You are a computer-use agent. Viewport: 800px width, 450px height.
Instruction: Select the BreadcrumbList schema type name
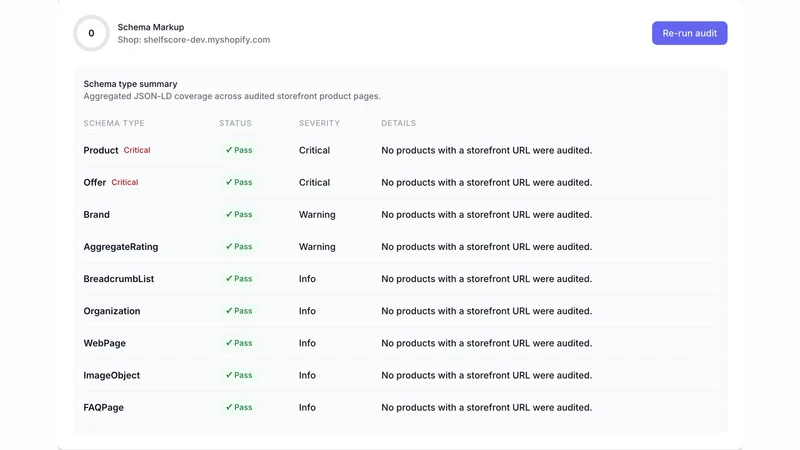point(118,279)
